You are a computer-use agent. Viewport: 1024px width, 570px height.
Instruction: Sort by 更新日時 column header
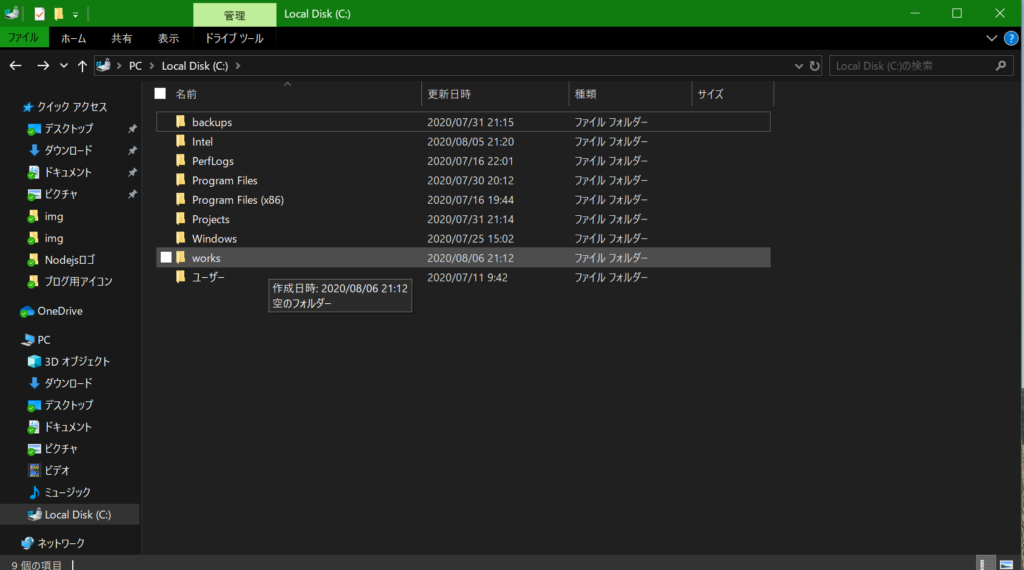point(449,94)
